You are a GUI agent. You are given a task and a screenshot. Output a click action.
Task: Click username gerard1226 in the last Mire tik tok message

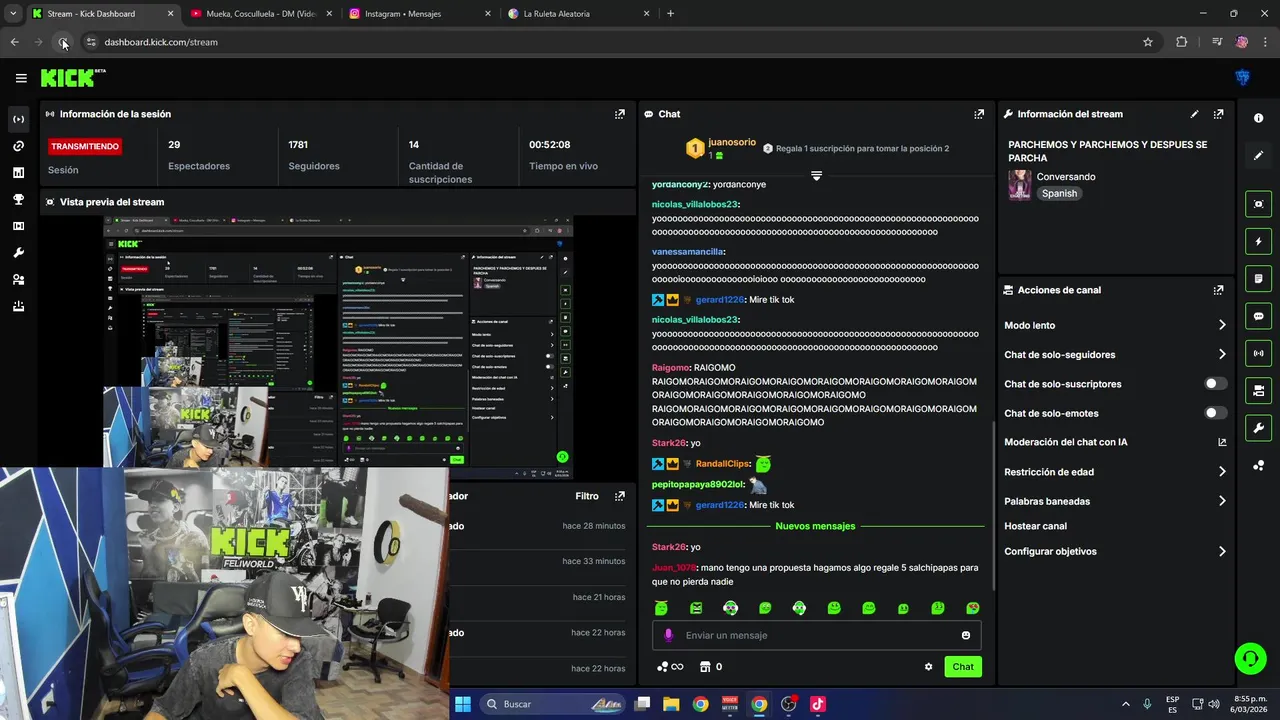click(720, 505)
